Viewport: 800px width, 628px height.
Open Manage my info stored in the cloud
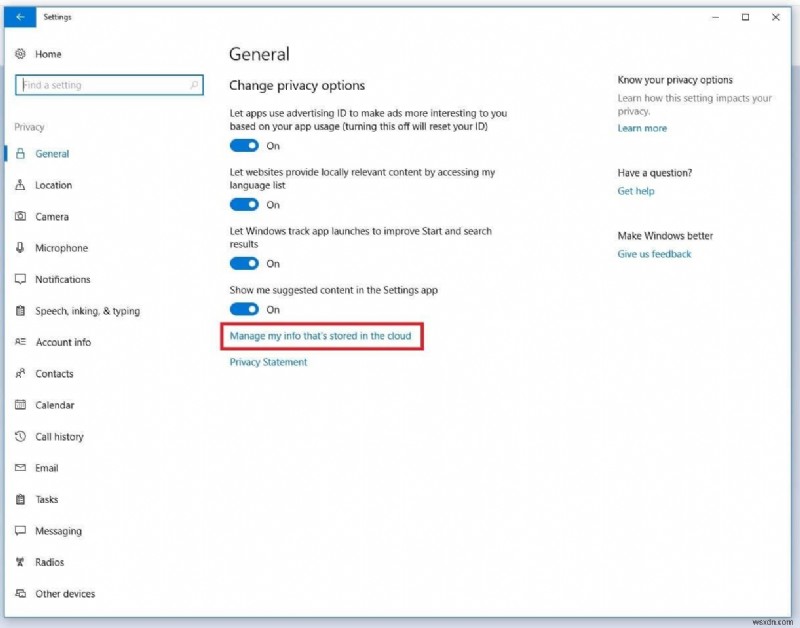[321, 337]
